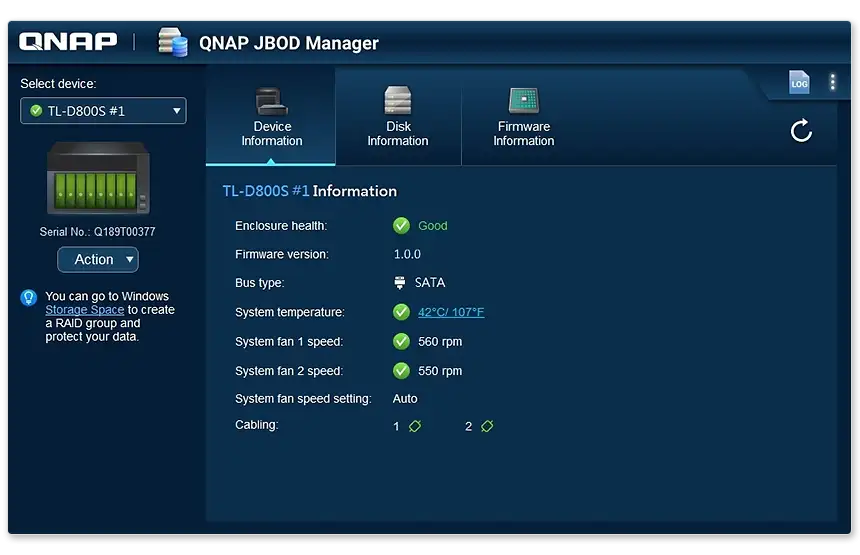
Task: Click the TL-D800S enclosure image
Action: [98, 178]
